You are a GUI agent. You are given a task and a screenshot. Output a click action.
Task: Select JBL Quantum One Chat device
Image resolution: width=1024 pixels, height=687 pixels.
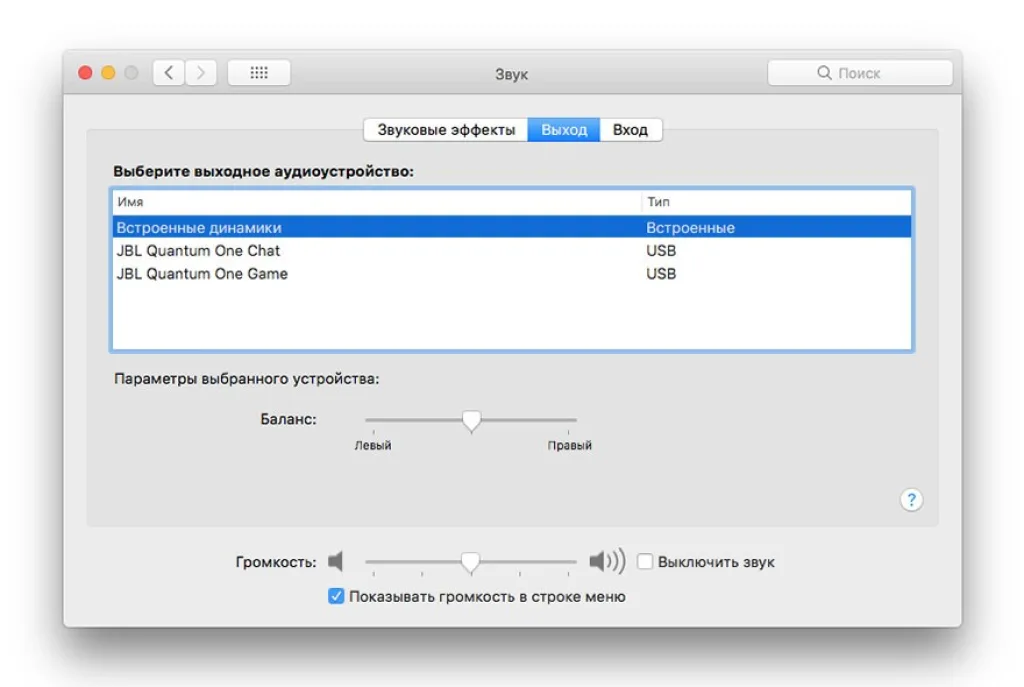tap(512, 251)
